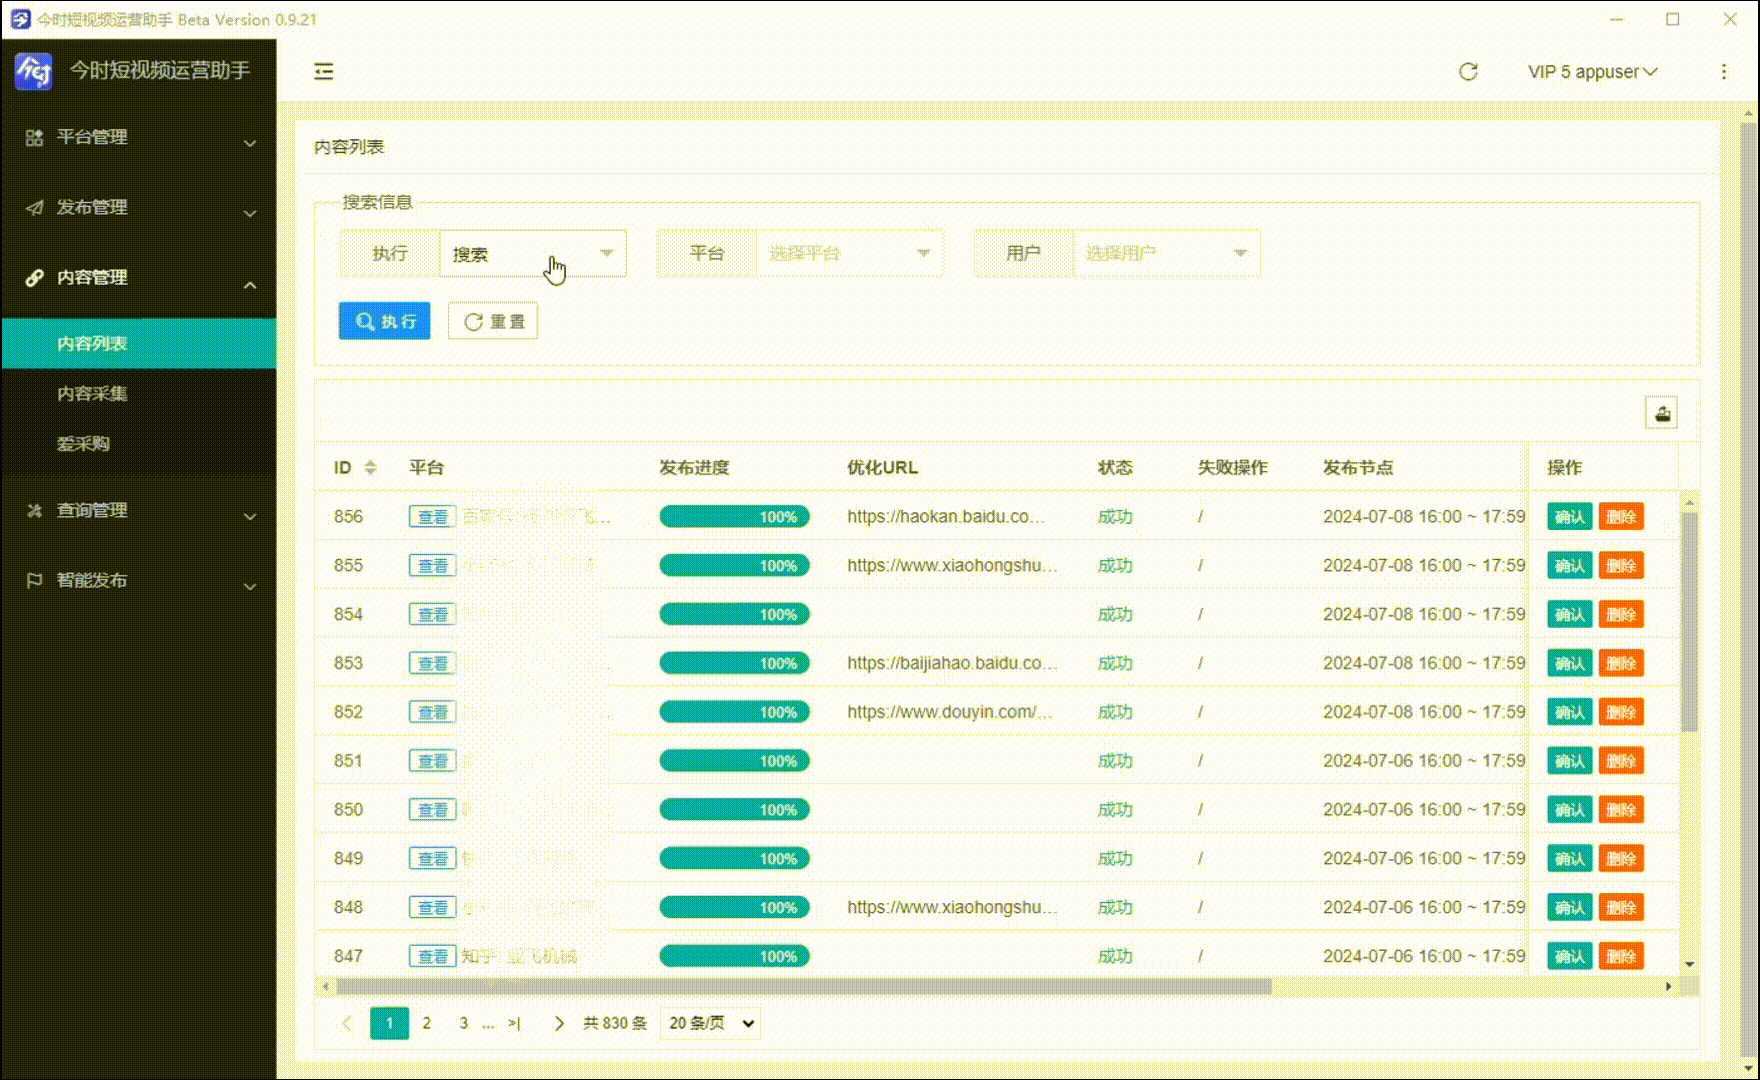Click the next page arrow

559,1023
